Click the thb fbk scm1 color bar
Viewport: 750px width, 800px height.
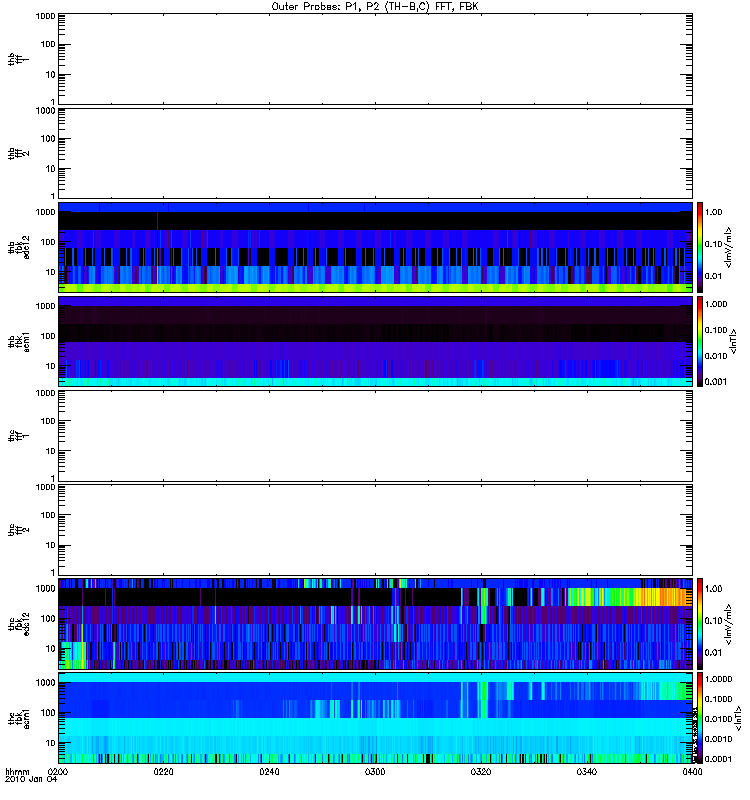[x=700, y=341]
